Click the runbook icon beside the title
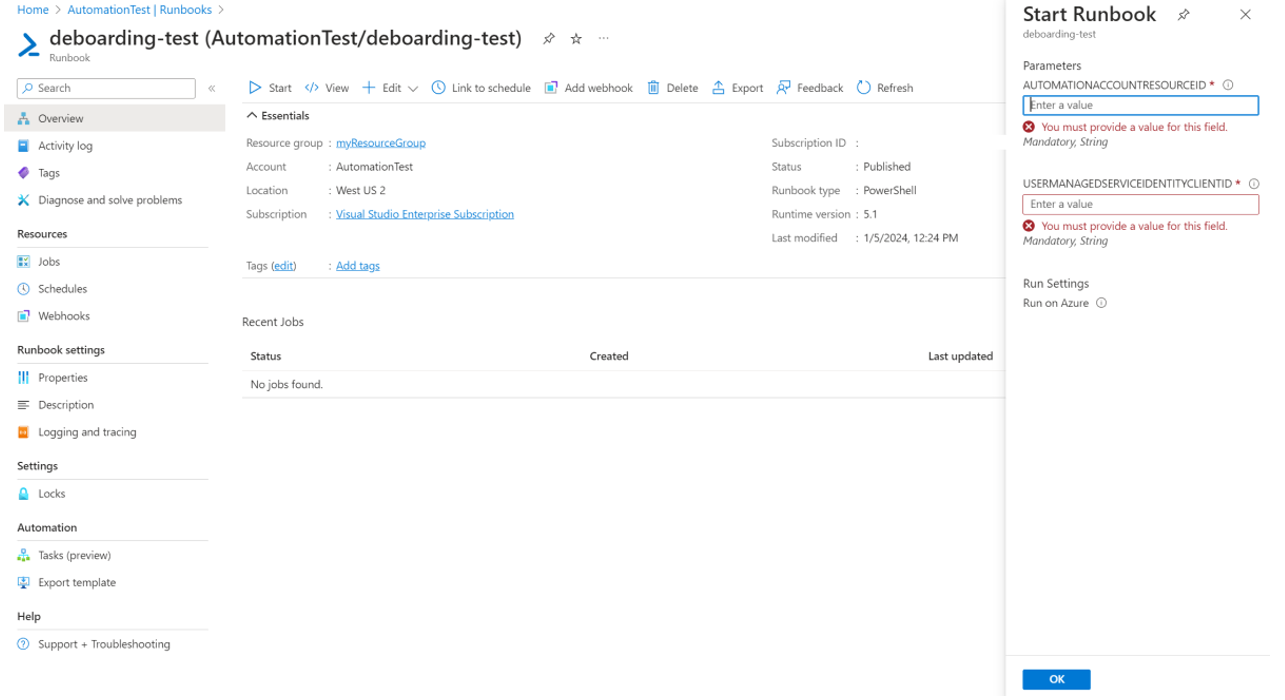 pos(29,45)
